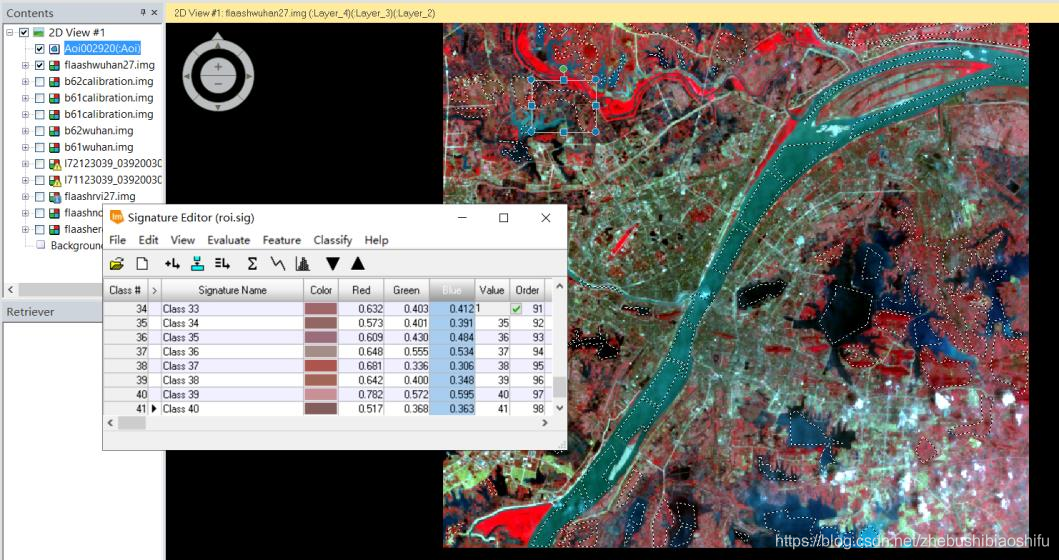
Task: Uncheck flaashwuhan27.img layer visibility
Action: (39, 66)
